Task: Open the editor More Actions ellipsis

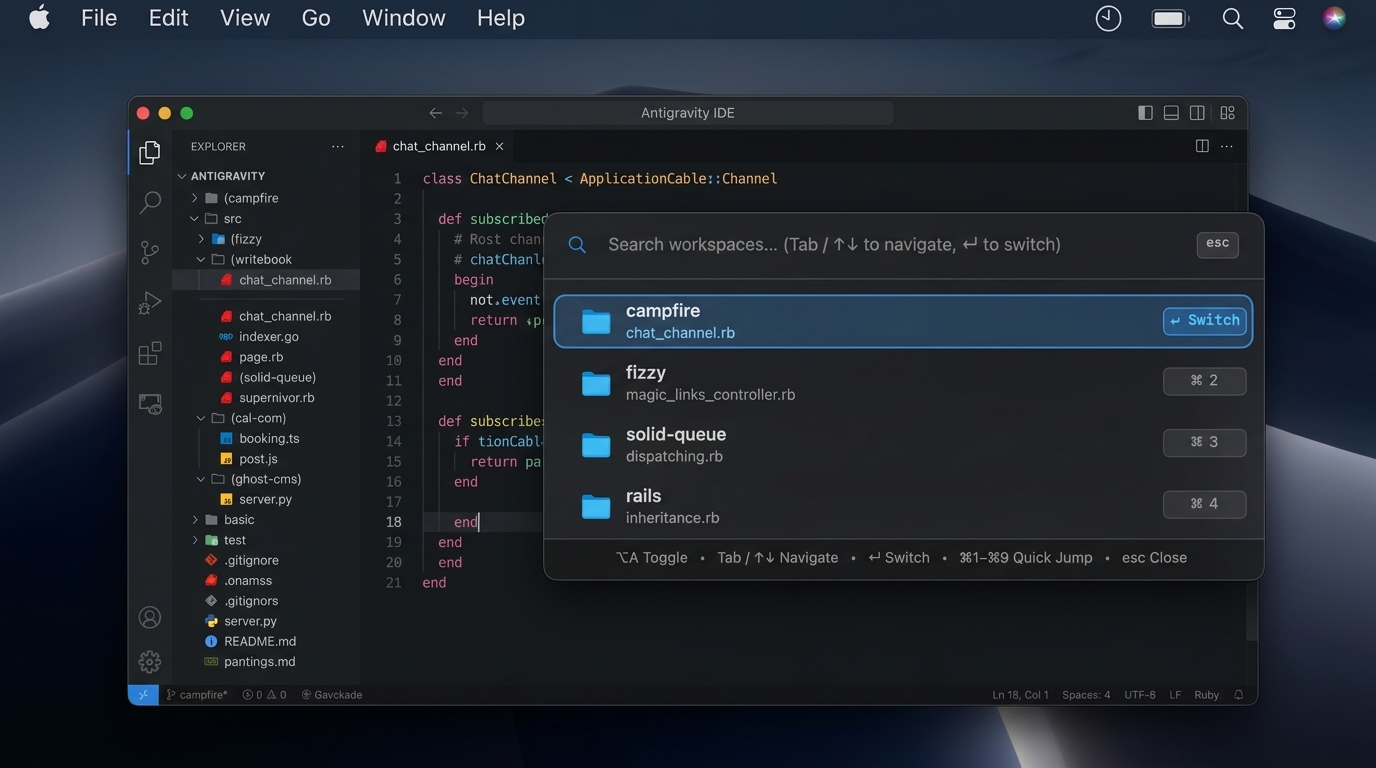Action: pyautogui.click(x=1227, y=146)
